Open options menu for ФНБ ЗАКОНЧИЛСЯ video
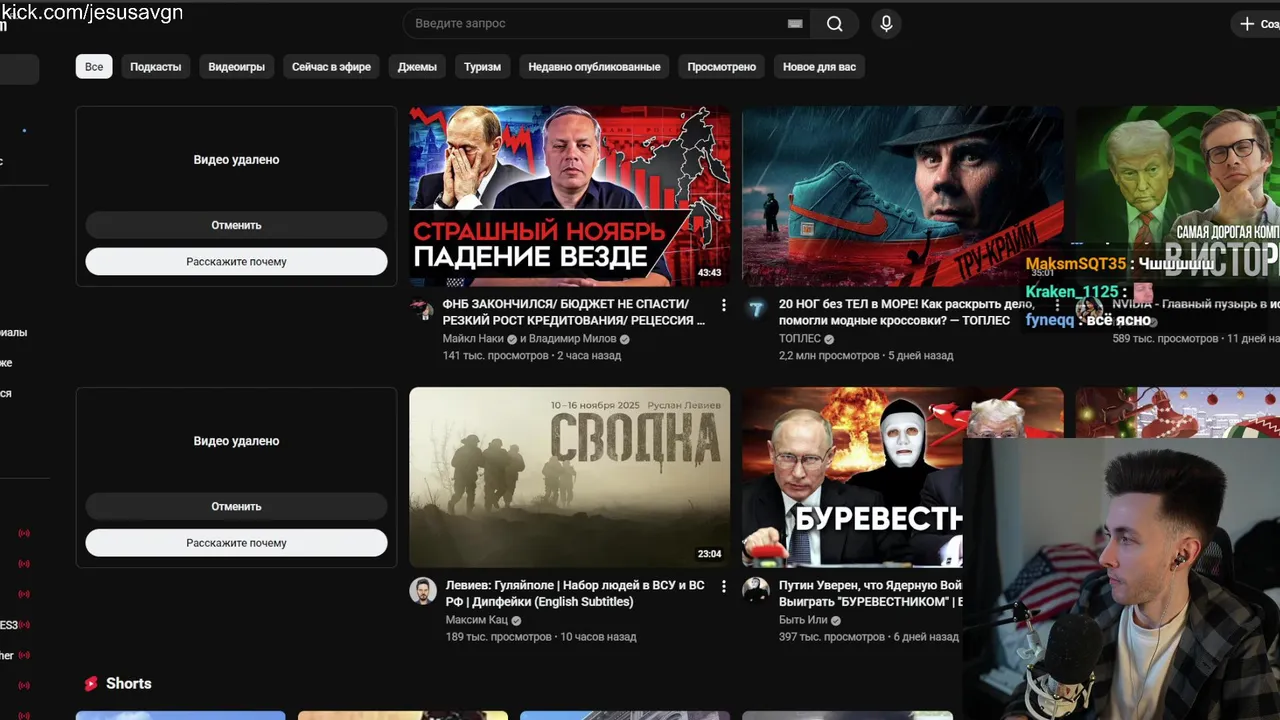The height and width of the screenshot is (720, 1280). [723, 304]
